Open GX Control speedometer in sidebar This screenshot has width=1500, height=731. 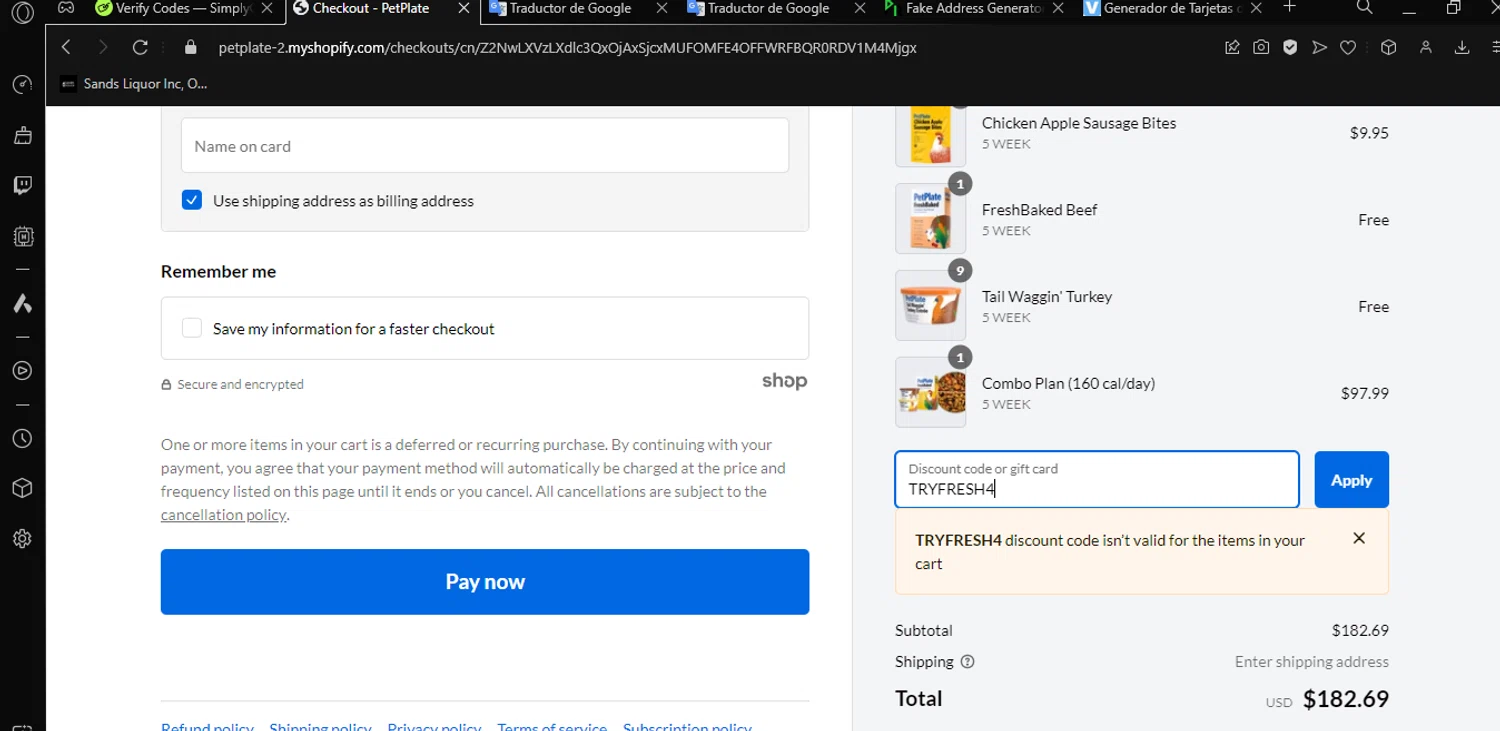coord(22,85)
